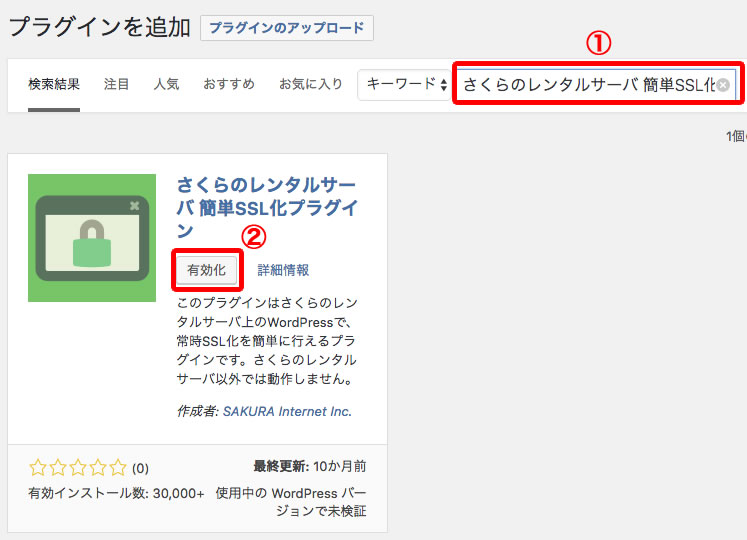Open さくらのレンタルサーバ 簡単SSL化プラグイン title link
The image size is (747, 540).
[267, 208]
